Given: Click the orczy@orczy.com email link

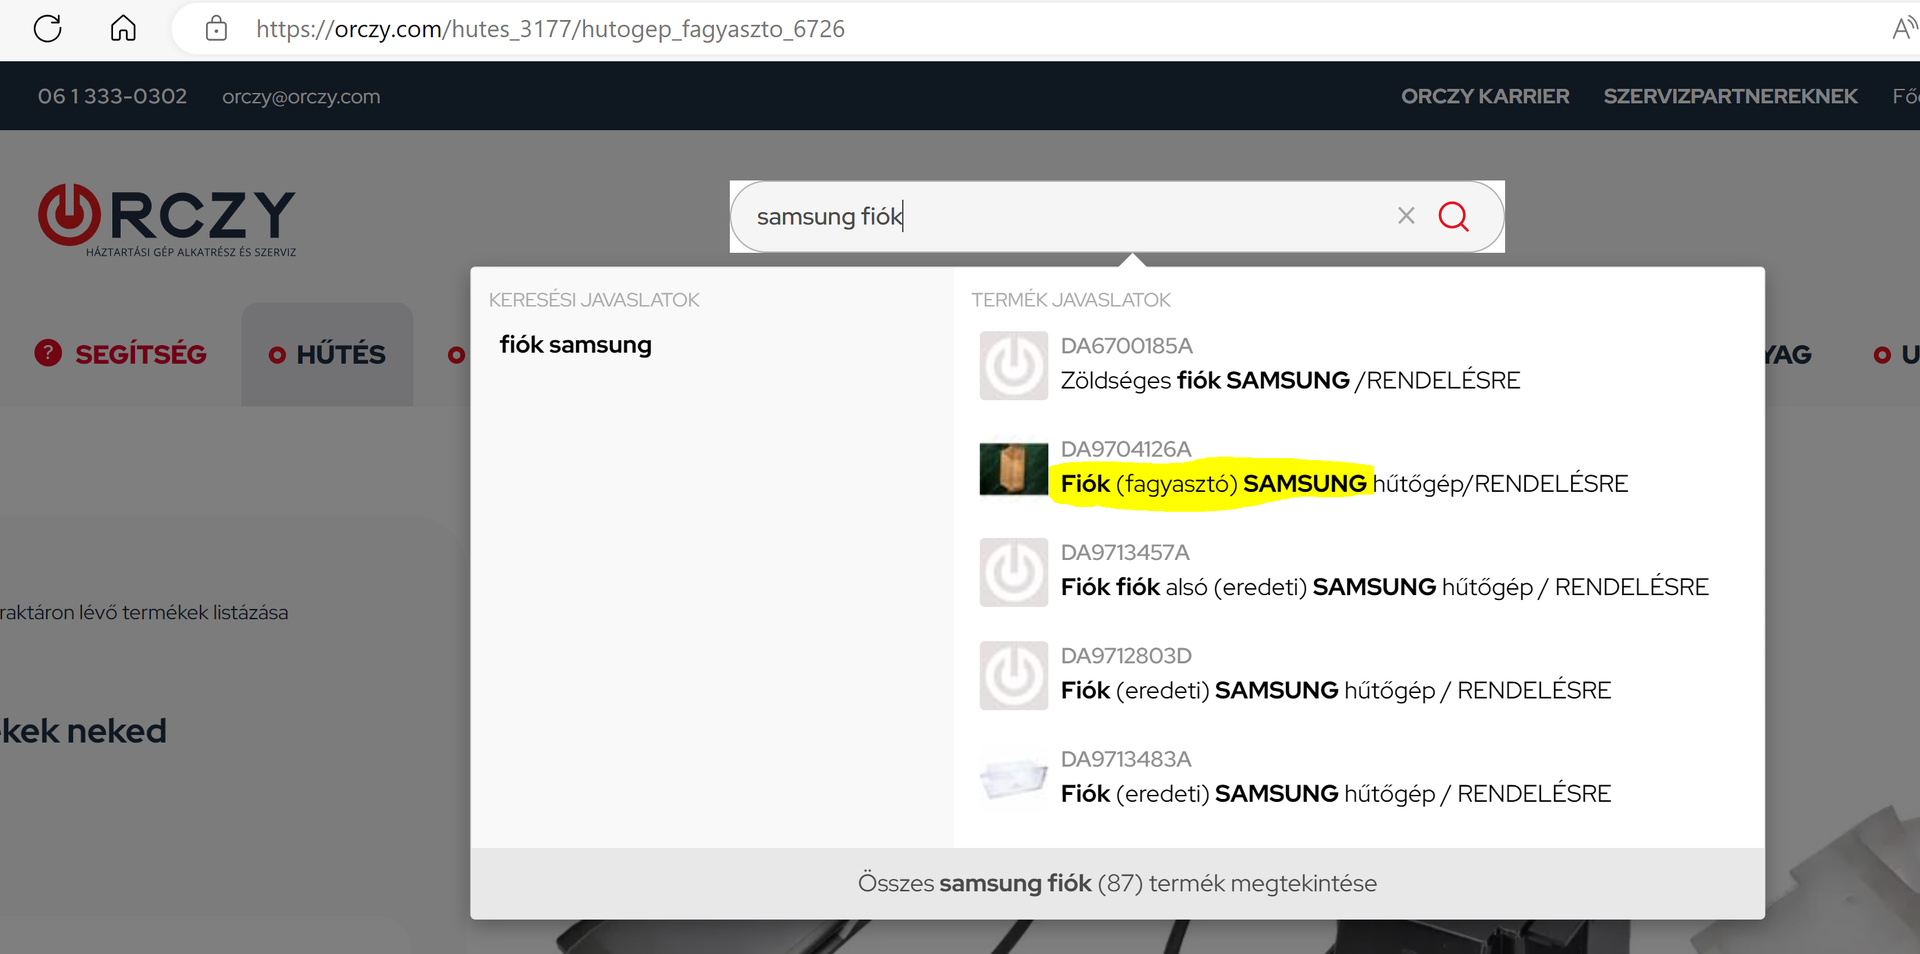Looking at the screenshot, I should coord(301,97).
